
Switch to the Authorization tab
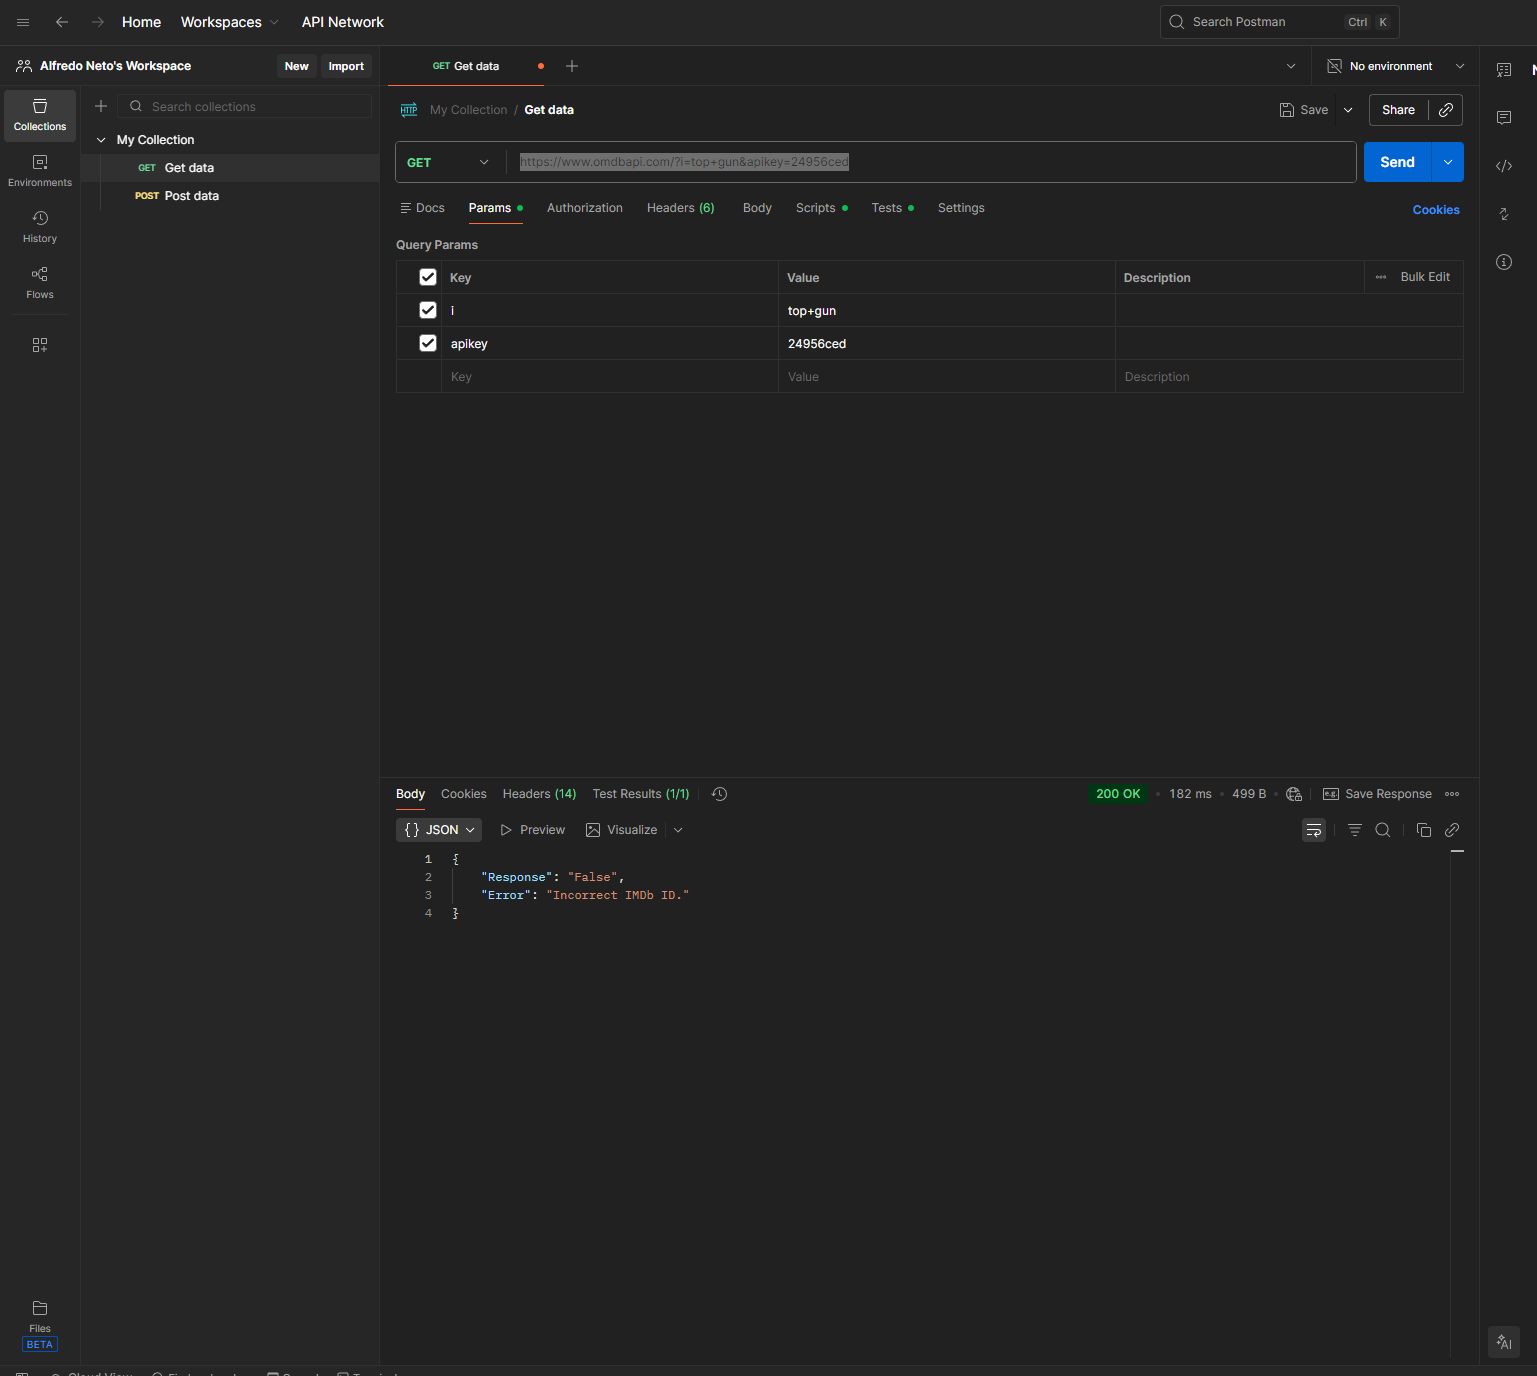584,208
